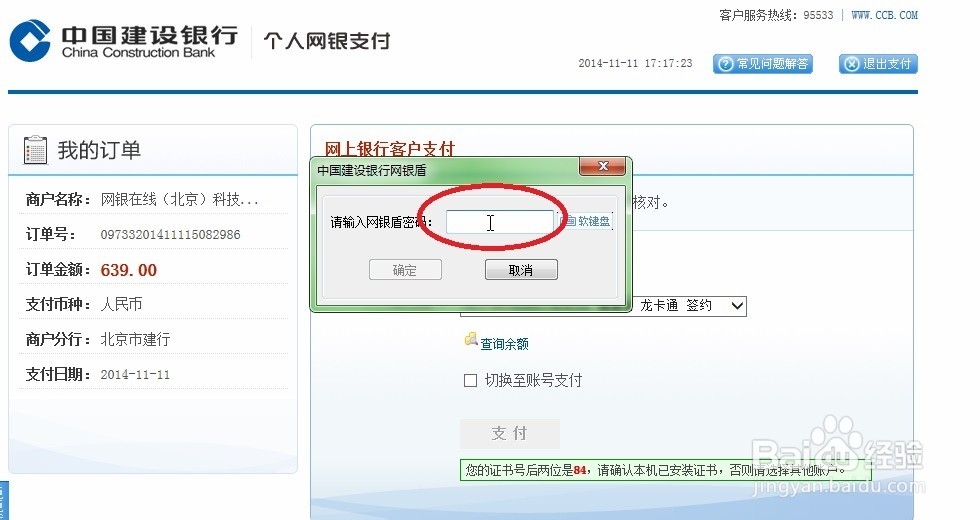Select order number 097332014111​15082986
Viewport: 980px width, 520px height.
[170, 235]
